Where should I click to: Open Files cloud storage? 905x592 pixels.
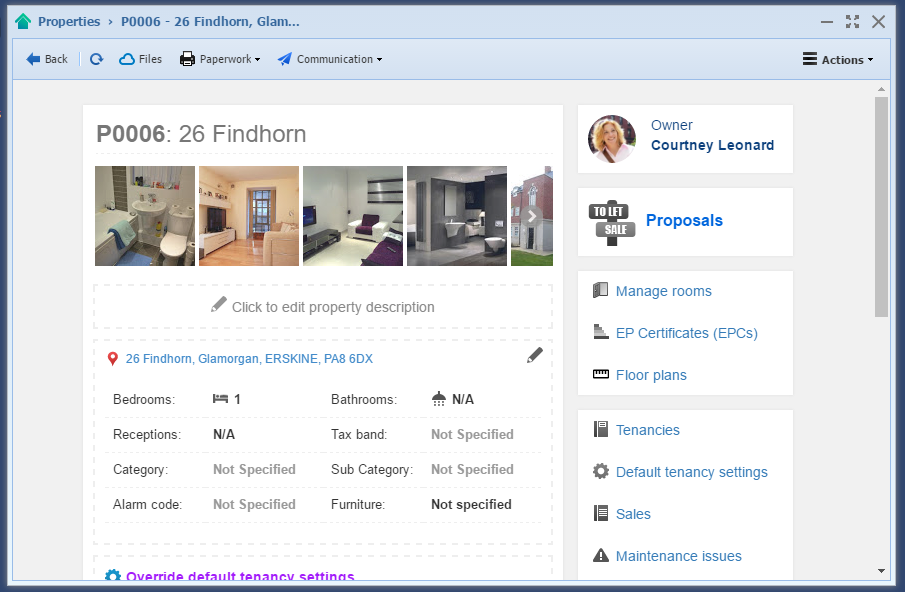click(x=140, y=59)
